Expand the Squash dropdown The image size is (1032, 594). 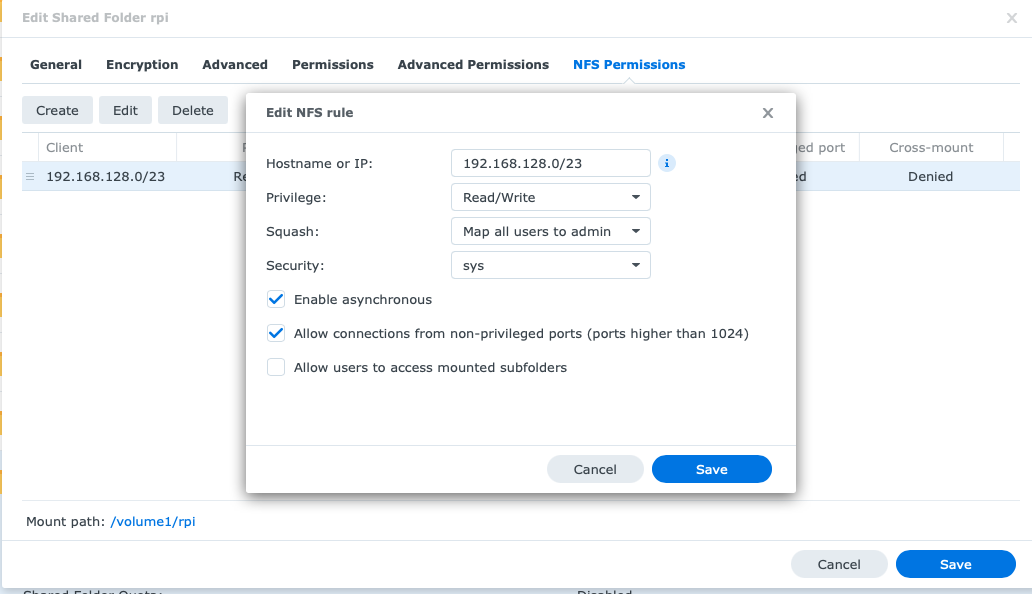coord(550,231)
